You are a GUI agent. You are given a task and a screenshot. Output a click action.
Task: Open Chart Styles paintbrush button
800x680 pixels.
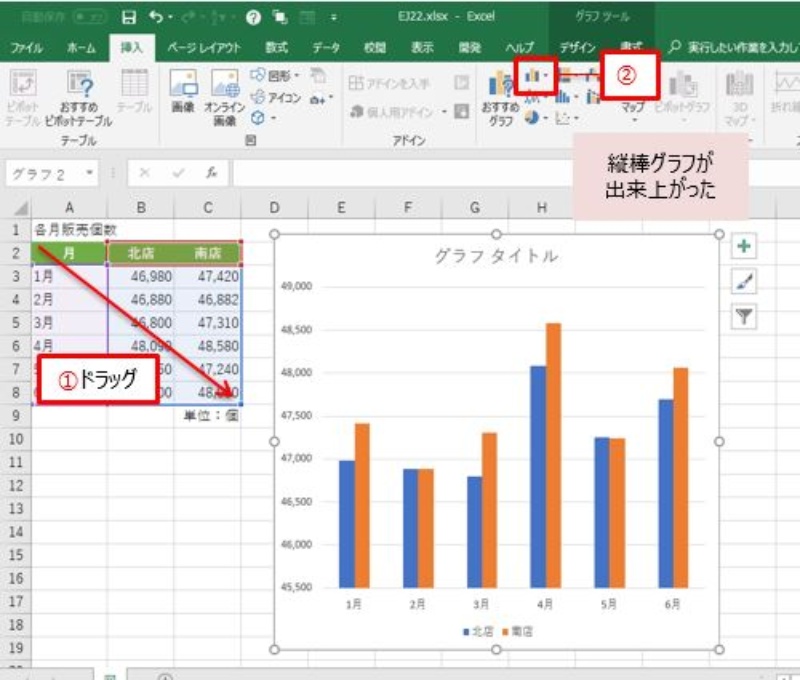pos(744,282)
